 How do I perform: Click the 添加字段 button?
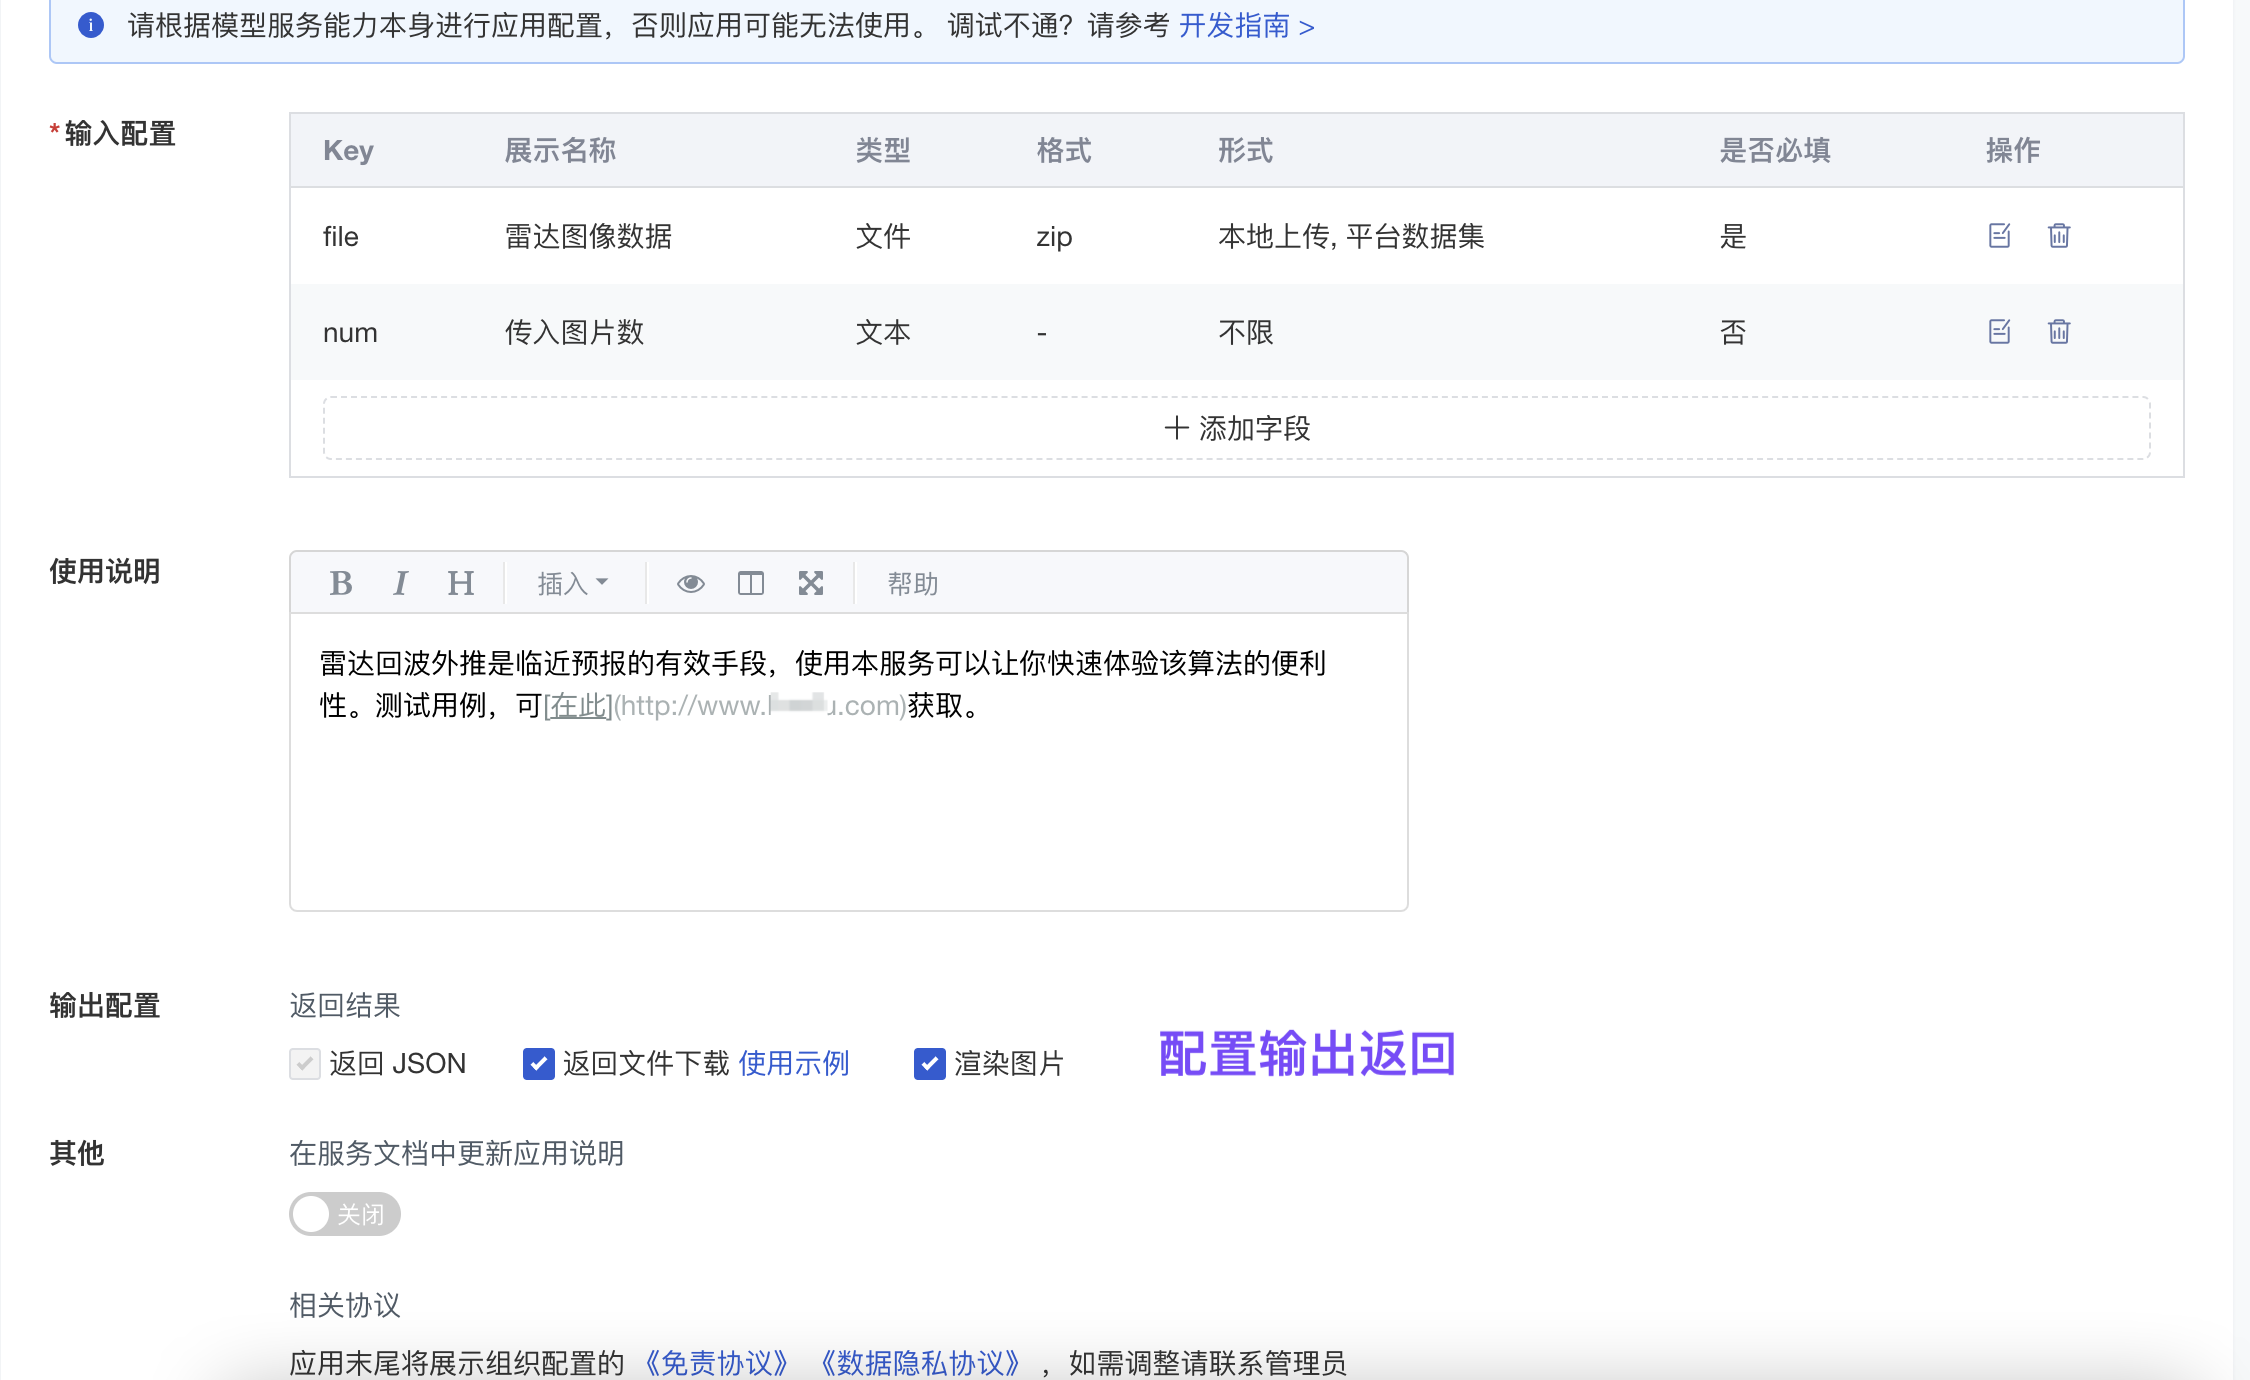(x=1236, y=429)
